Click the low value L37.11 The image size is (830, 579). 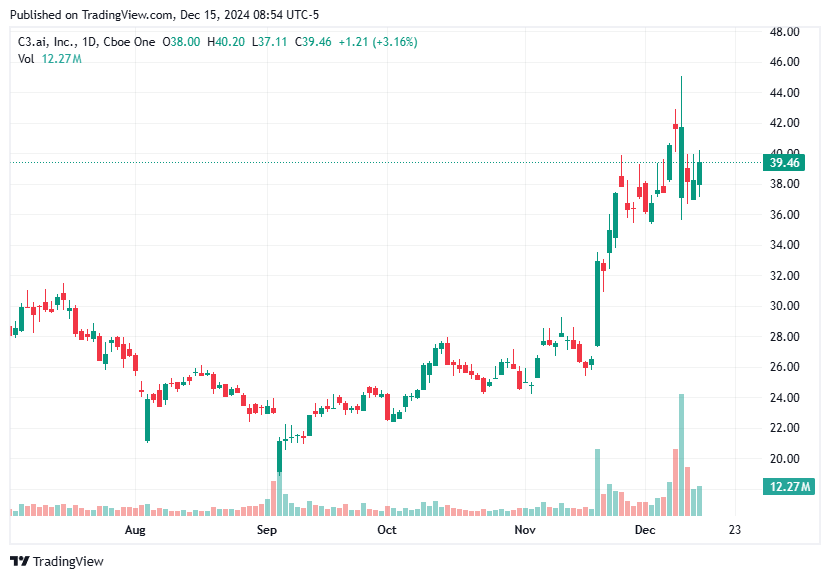pos(269,42)
